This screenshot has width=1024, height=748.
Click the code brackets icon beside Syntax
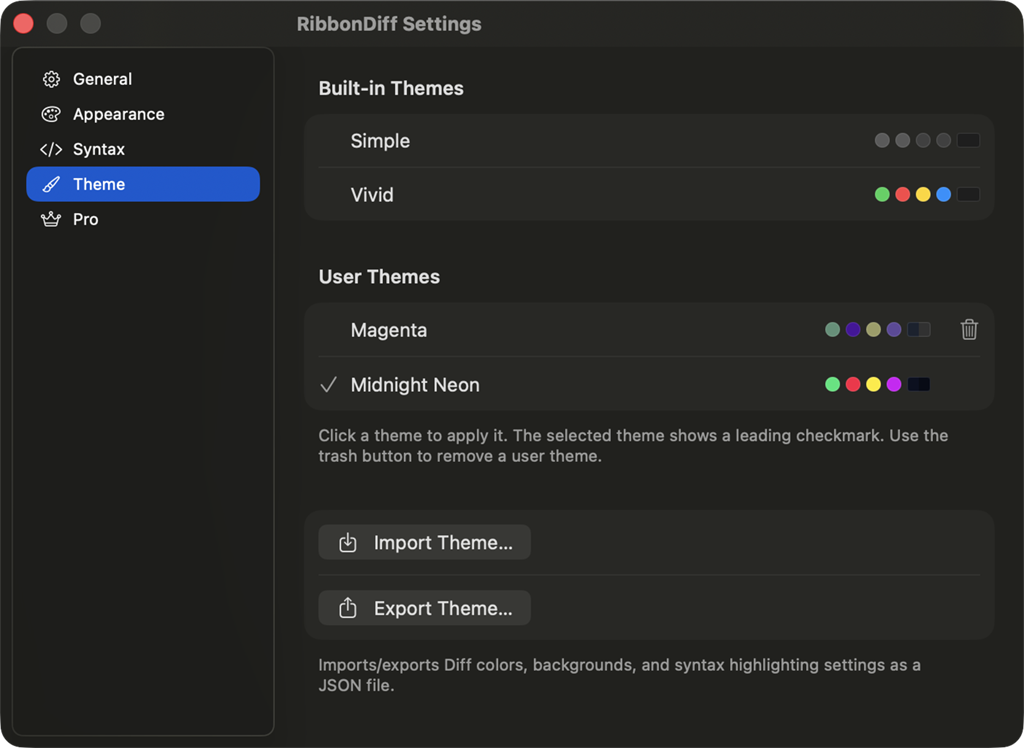(50, 149)
